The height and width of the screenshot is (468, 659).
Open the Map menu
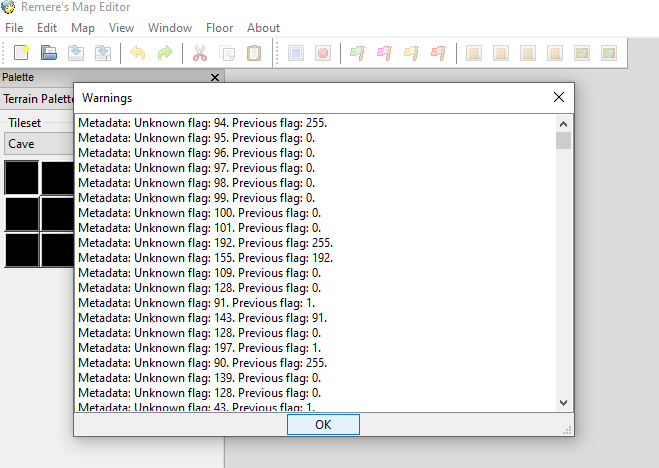83,28
